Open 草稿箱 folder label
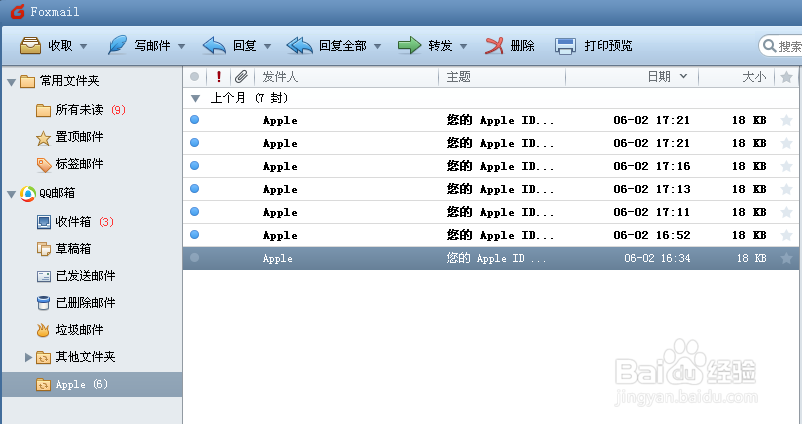This screenshot has width=802, height=424. tap(73, 249)
